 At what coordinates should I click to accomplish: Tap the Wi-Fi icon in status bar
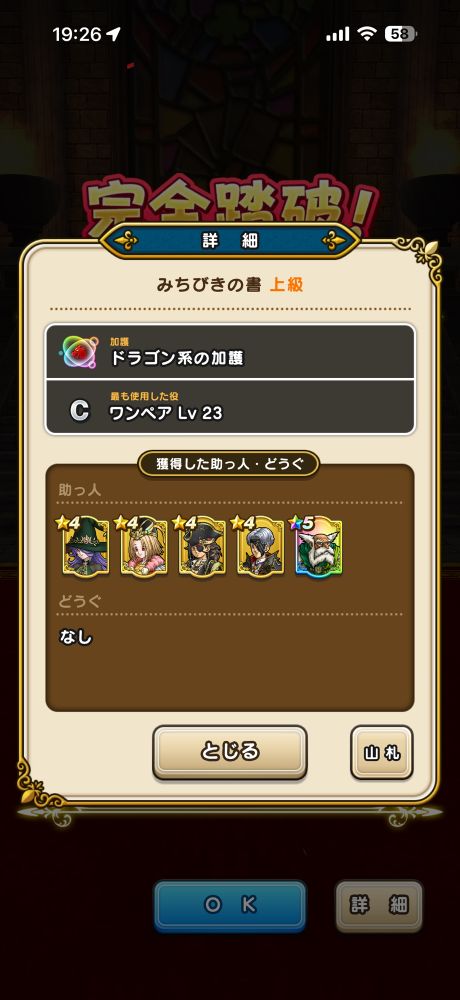point(366,34)
